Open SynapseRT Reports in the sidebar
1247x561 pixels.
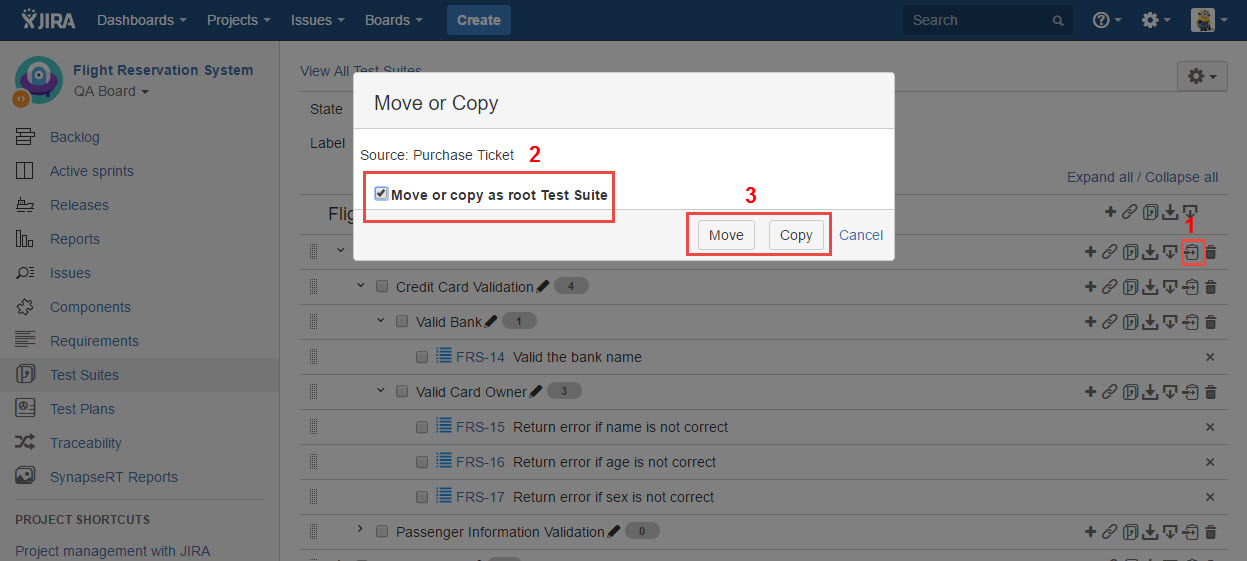(x=114, y=477)
